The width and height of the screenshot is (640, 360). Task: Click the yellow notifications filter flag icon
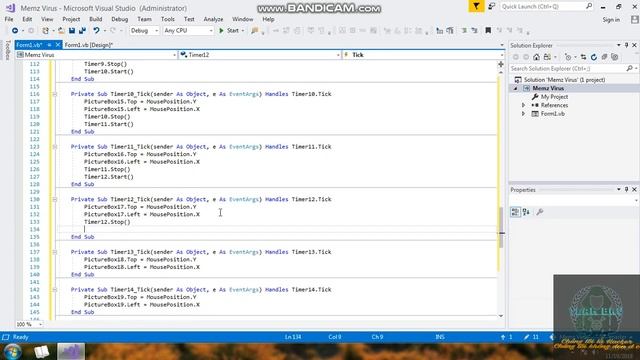(x=476, y=6)
